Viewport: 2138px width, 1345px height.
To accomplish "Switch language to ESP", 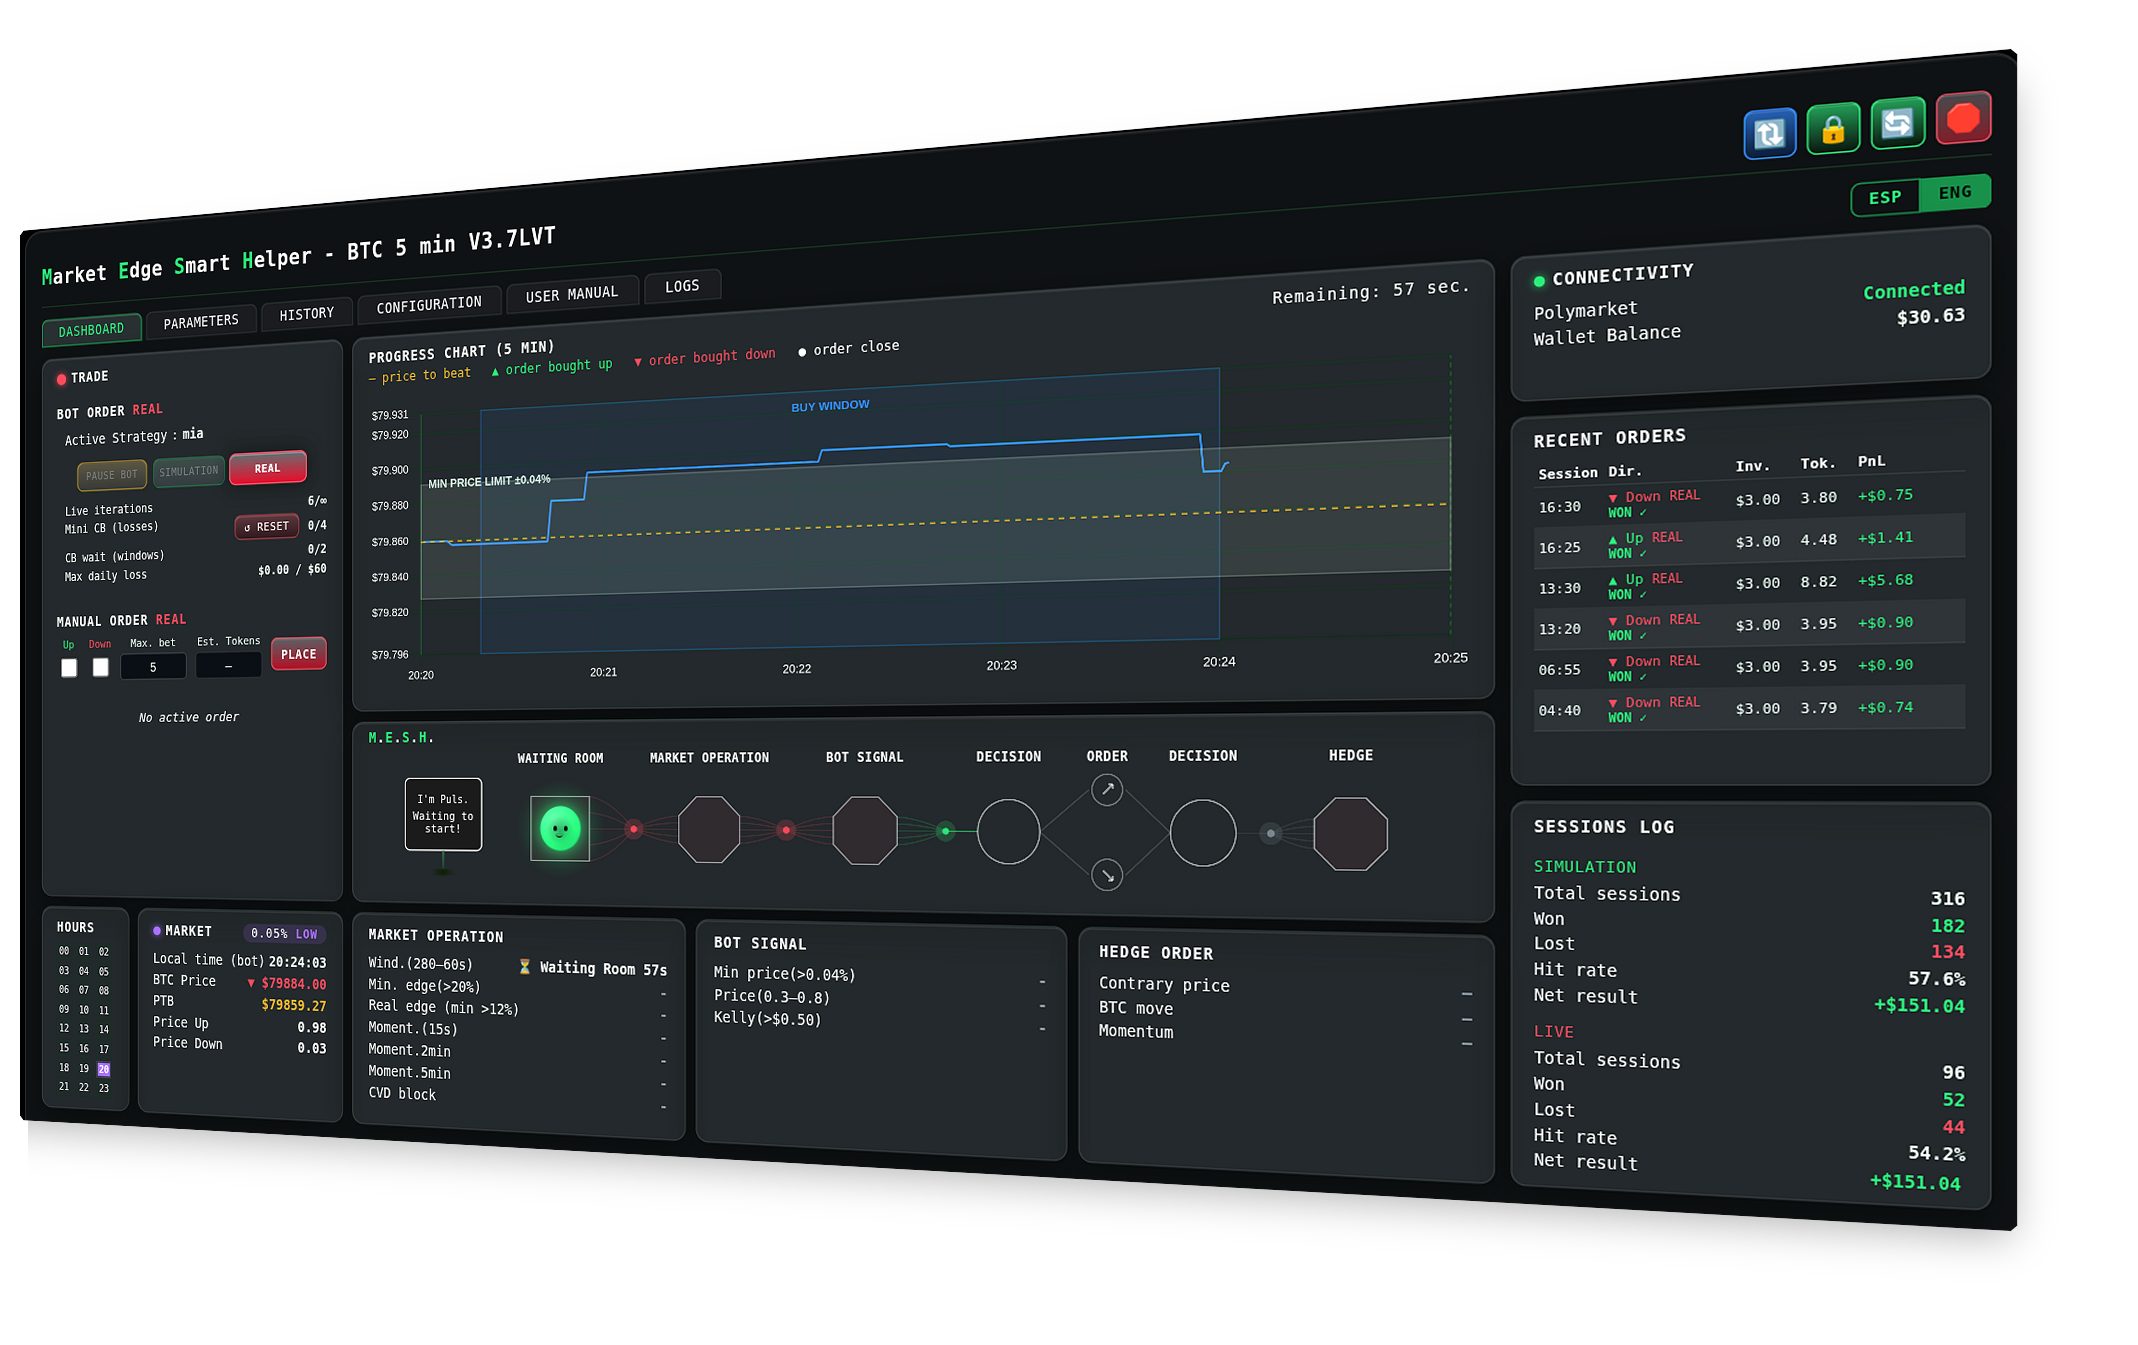I will [x=1885, y=197].
